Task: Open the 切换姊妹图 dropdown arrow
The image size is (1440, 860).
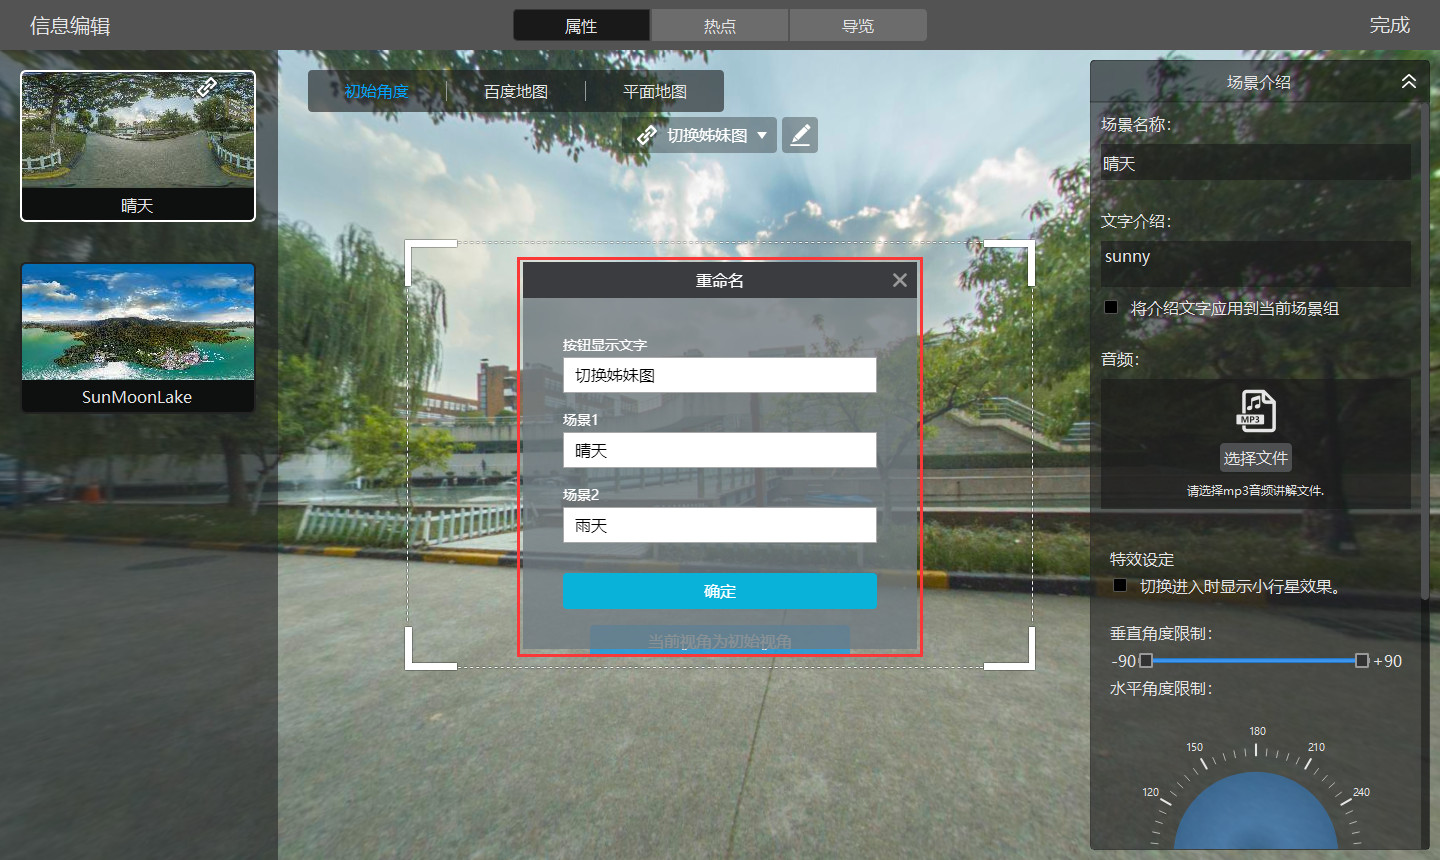Action: click(x=762, y=135)
